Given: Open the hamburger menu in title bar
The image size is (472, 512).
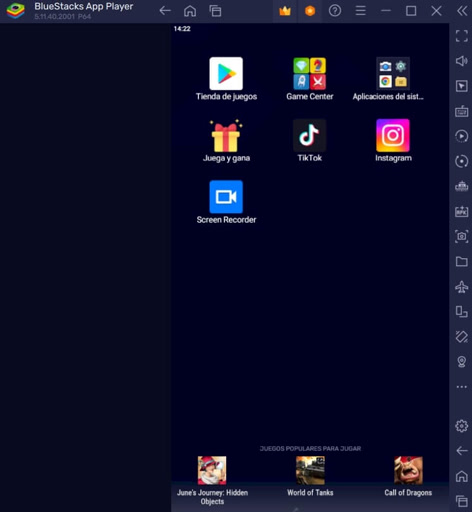Looking at the screenshot, I should coord(360,11).
